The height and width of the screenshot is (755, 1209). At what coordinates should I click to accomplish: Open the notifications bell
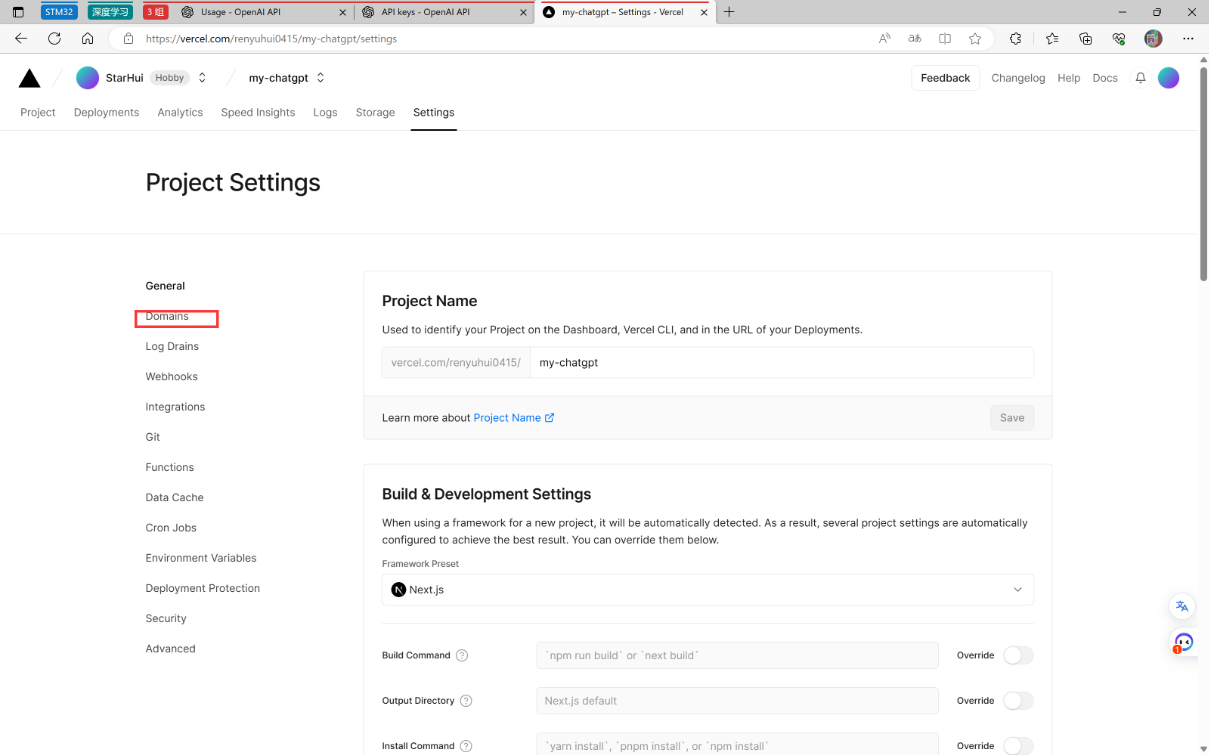coord(1140,78)
